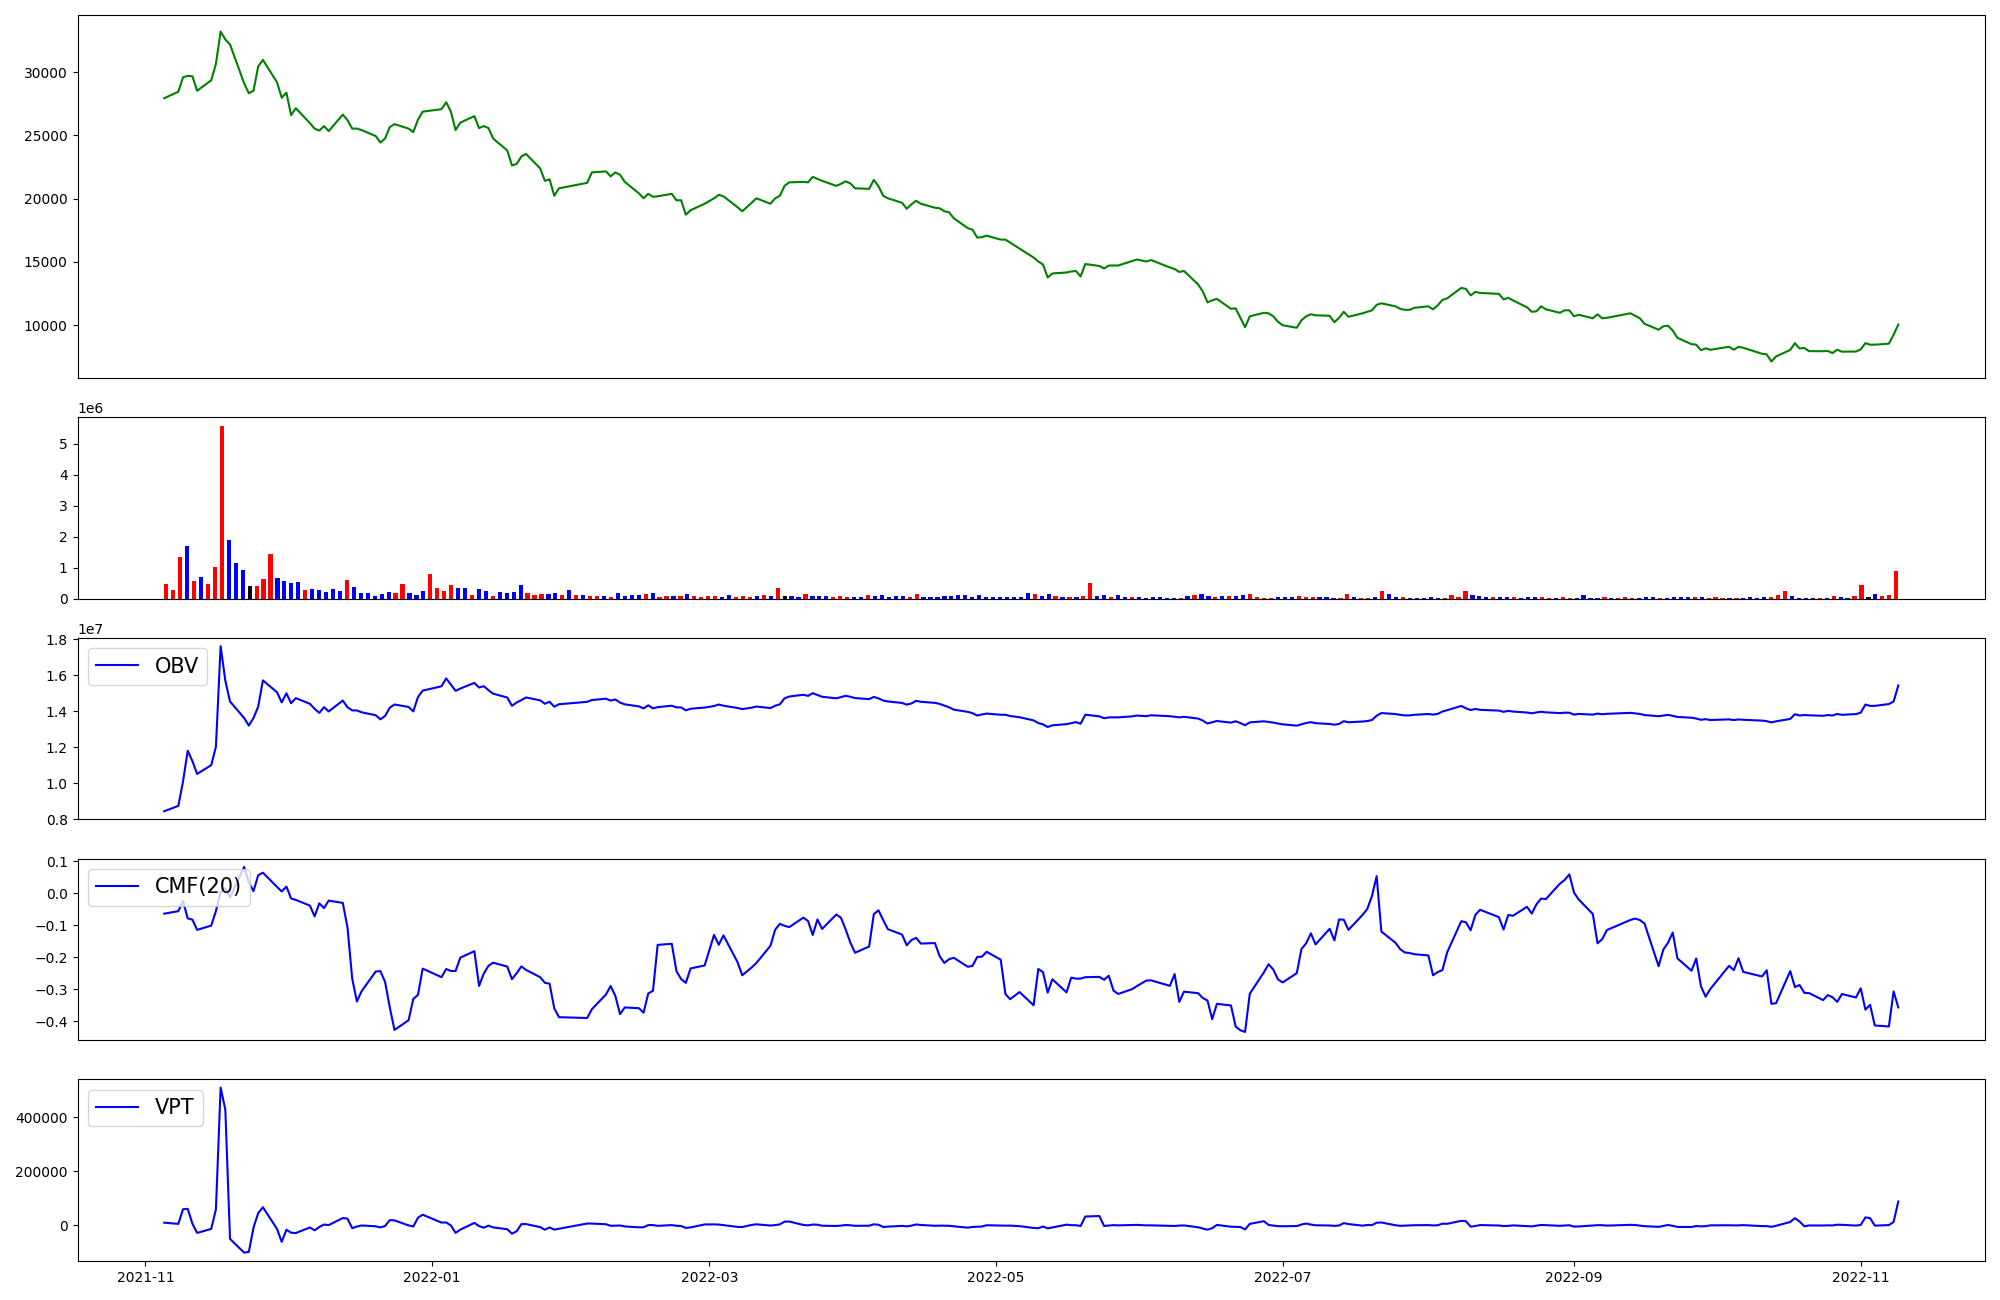Click the 1e6 volume scale notation
This screenshot has height=1300, width=2000.
[90, 408]
